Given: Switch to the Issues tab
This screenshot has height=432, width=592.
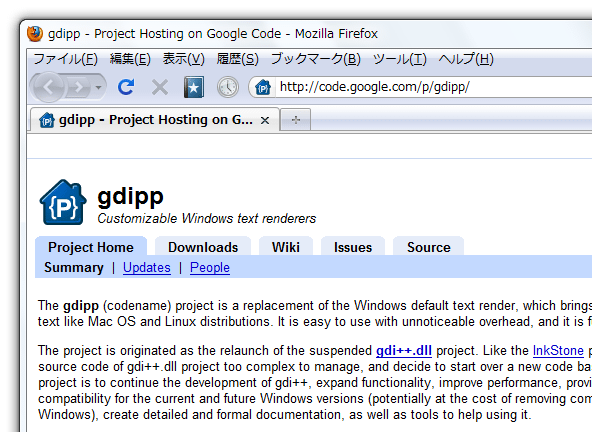Looking at the screenshot, I should (x=353, y=247).
